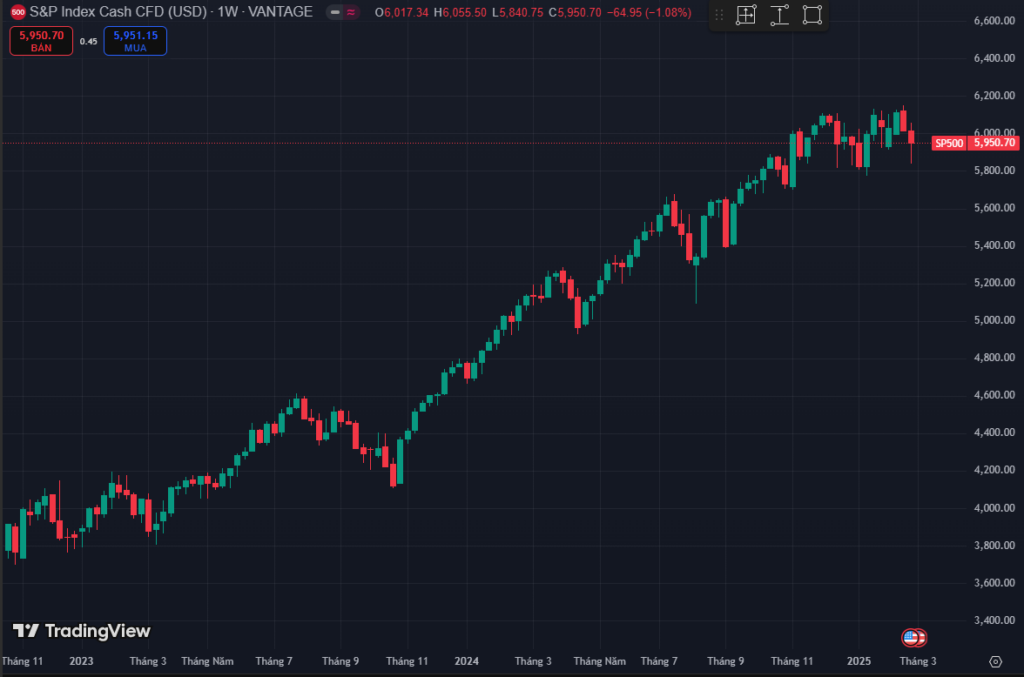The width and height of the screenshot is (1024, 677).
Task: Click the 4,600.00 price axis label
Action: 994,395
